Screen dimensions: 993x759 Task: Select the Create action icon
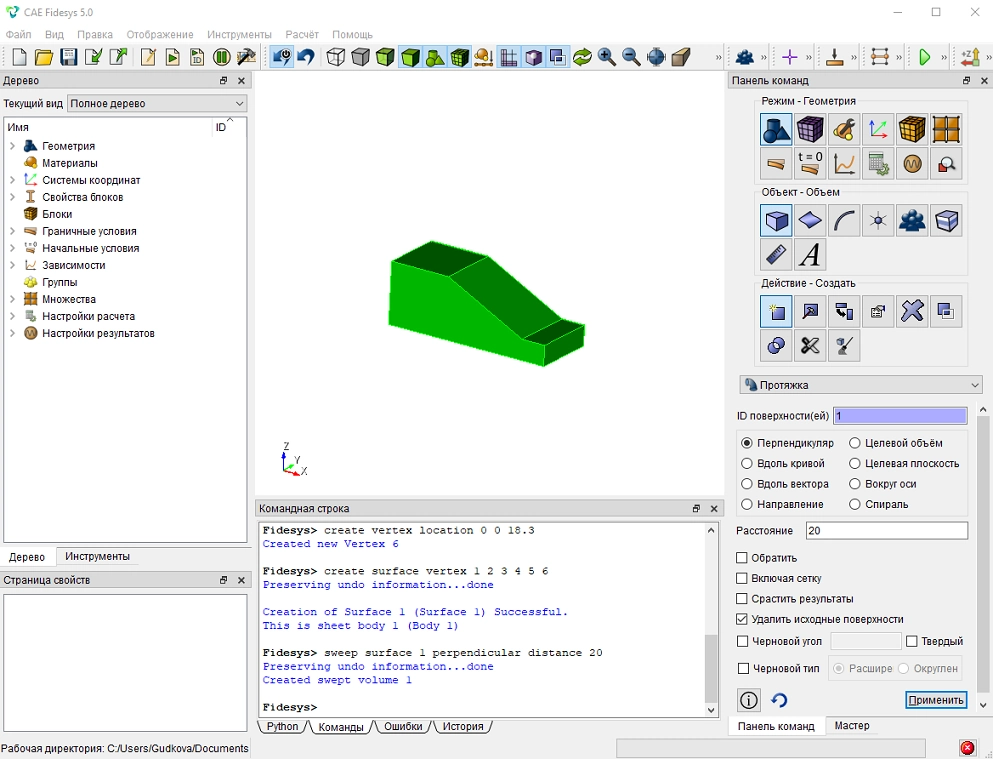tap(776, 311)
